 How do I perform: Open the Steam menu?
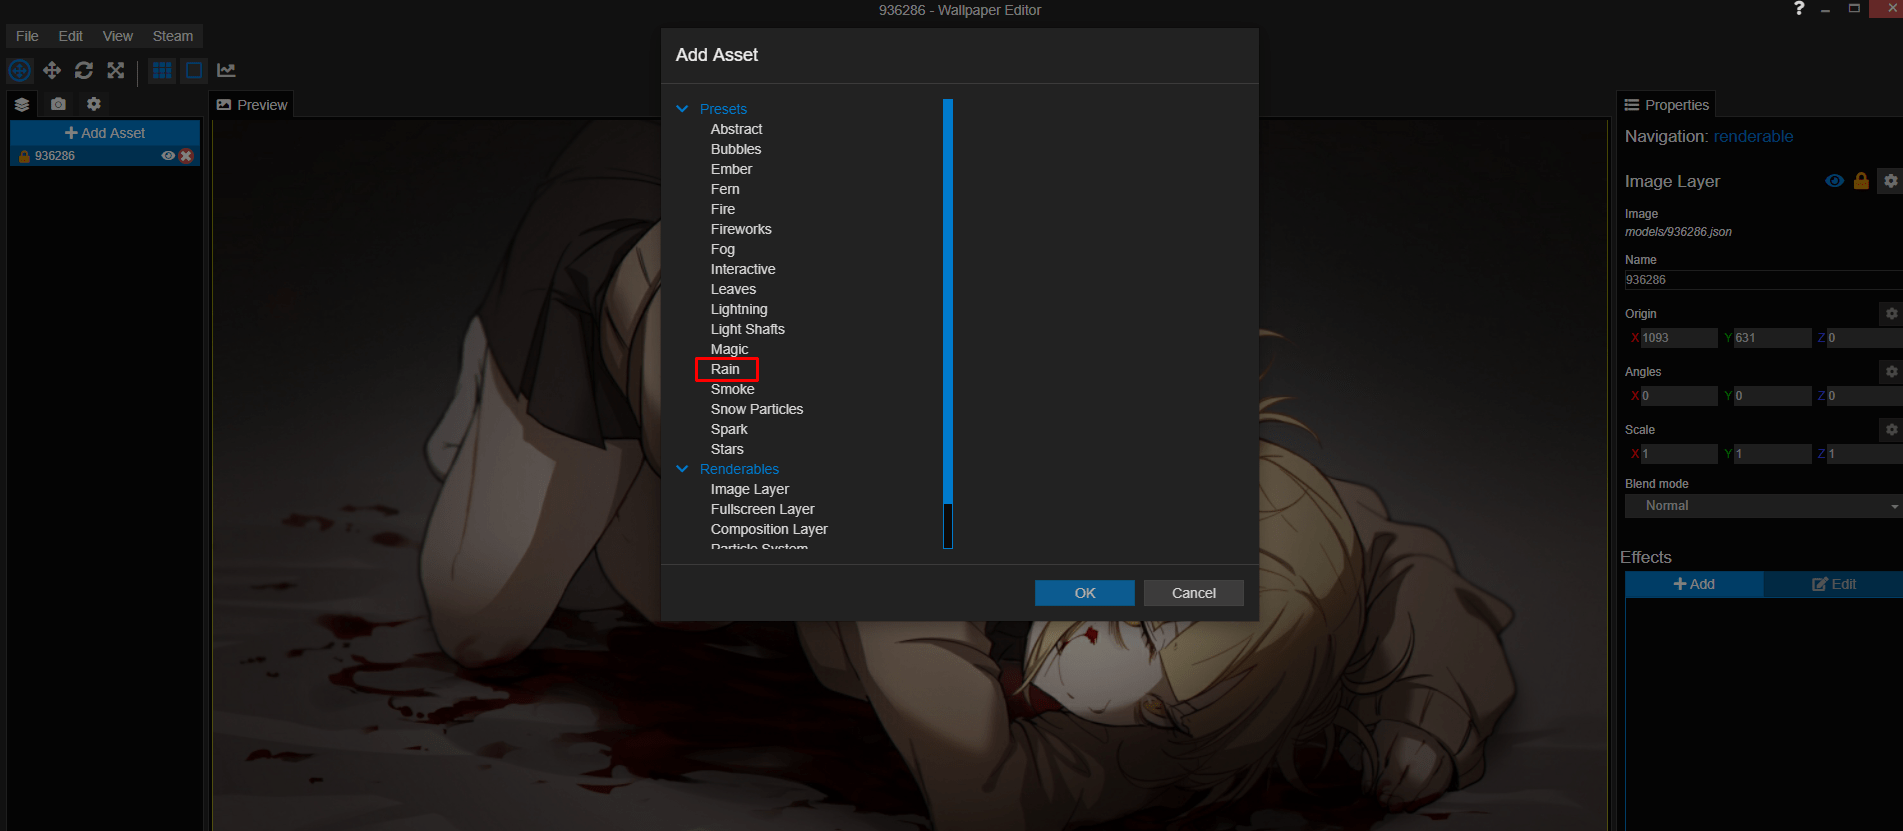pos(172,36)
